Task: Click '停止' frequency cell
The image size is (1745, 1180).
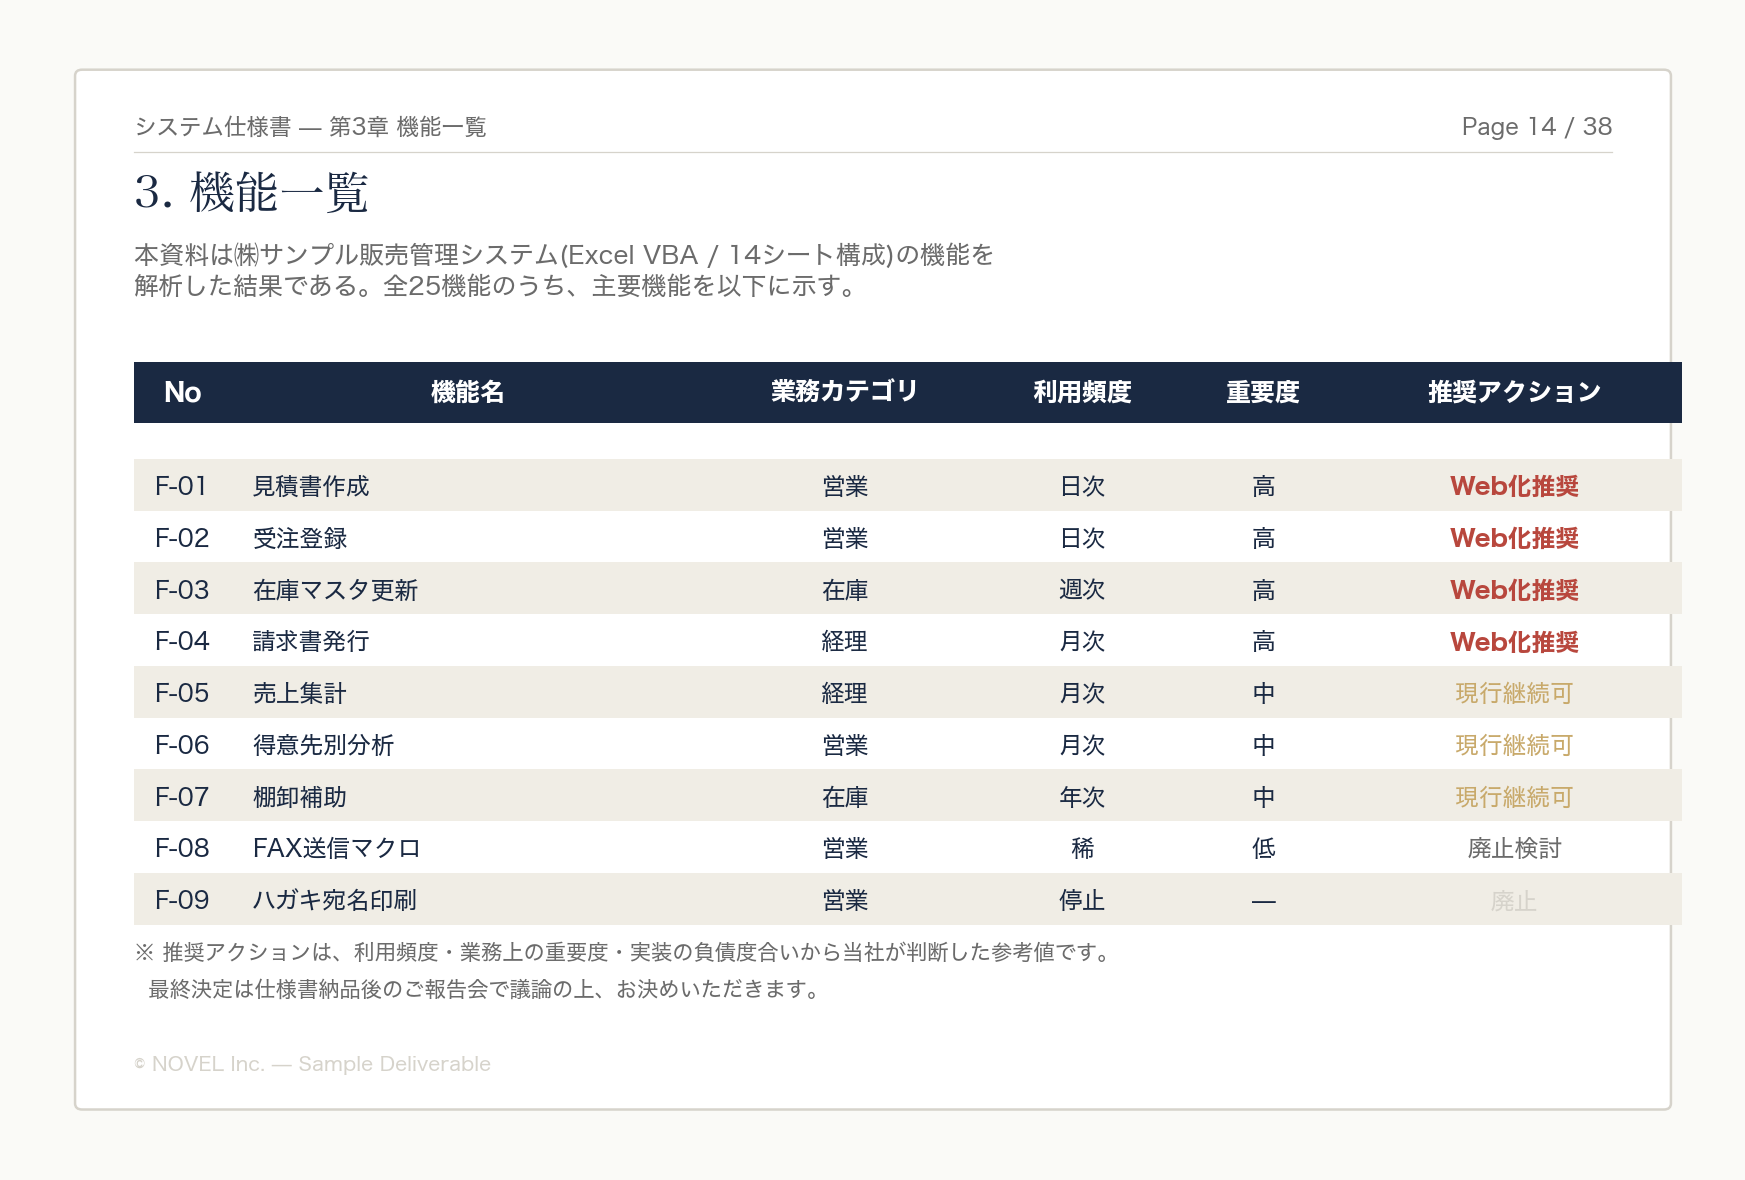Action: [1082, 900]
